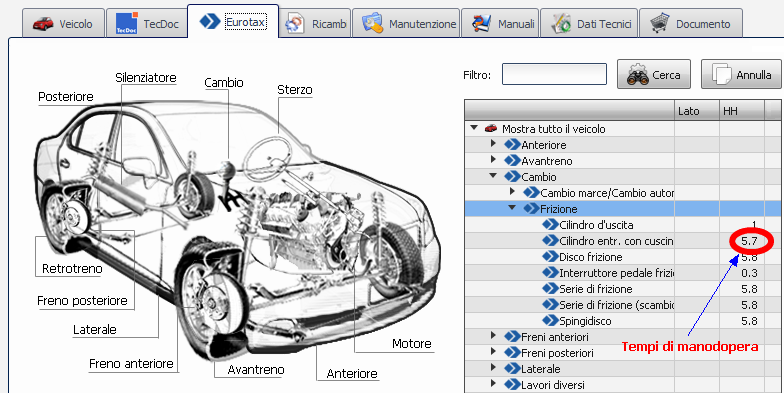Expand the Avantreno tree node
The height and width of the screenshot is (393, 784).
point(493,160)
